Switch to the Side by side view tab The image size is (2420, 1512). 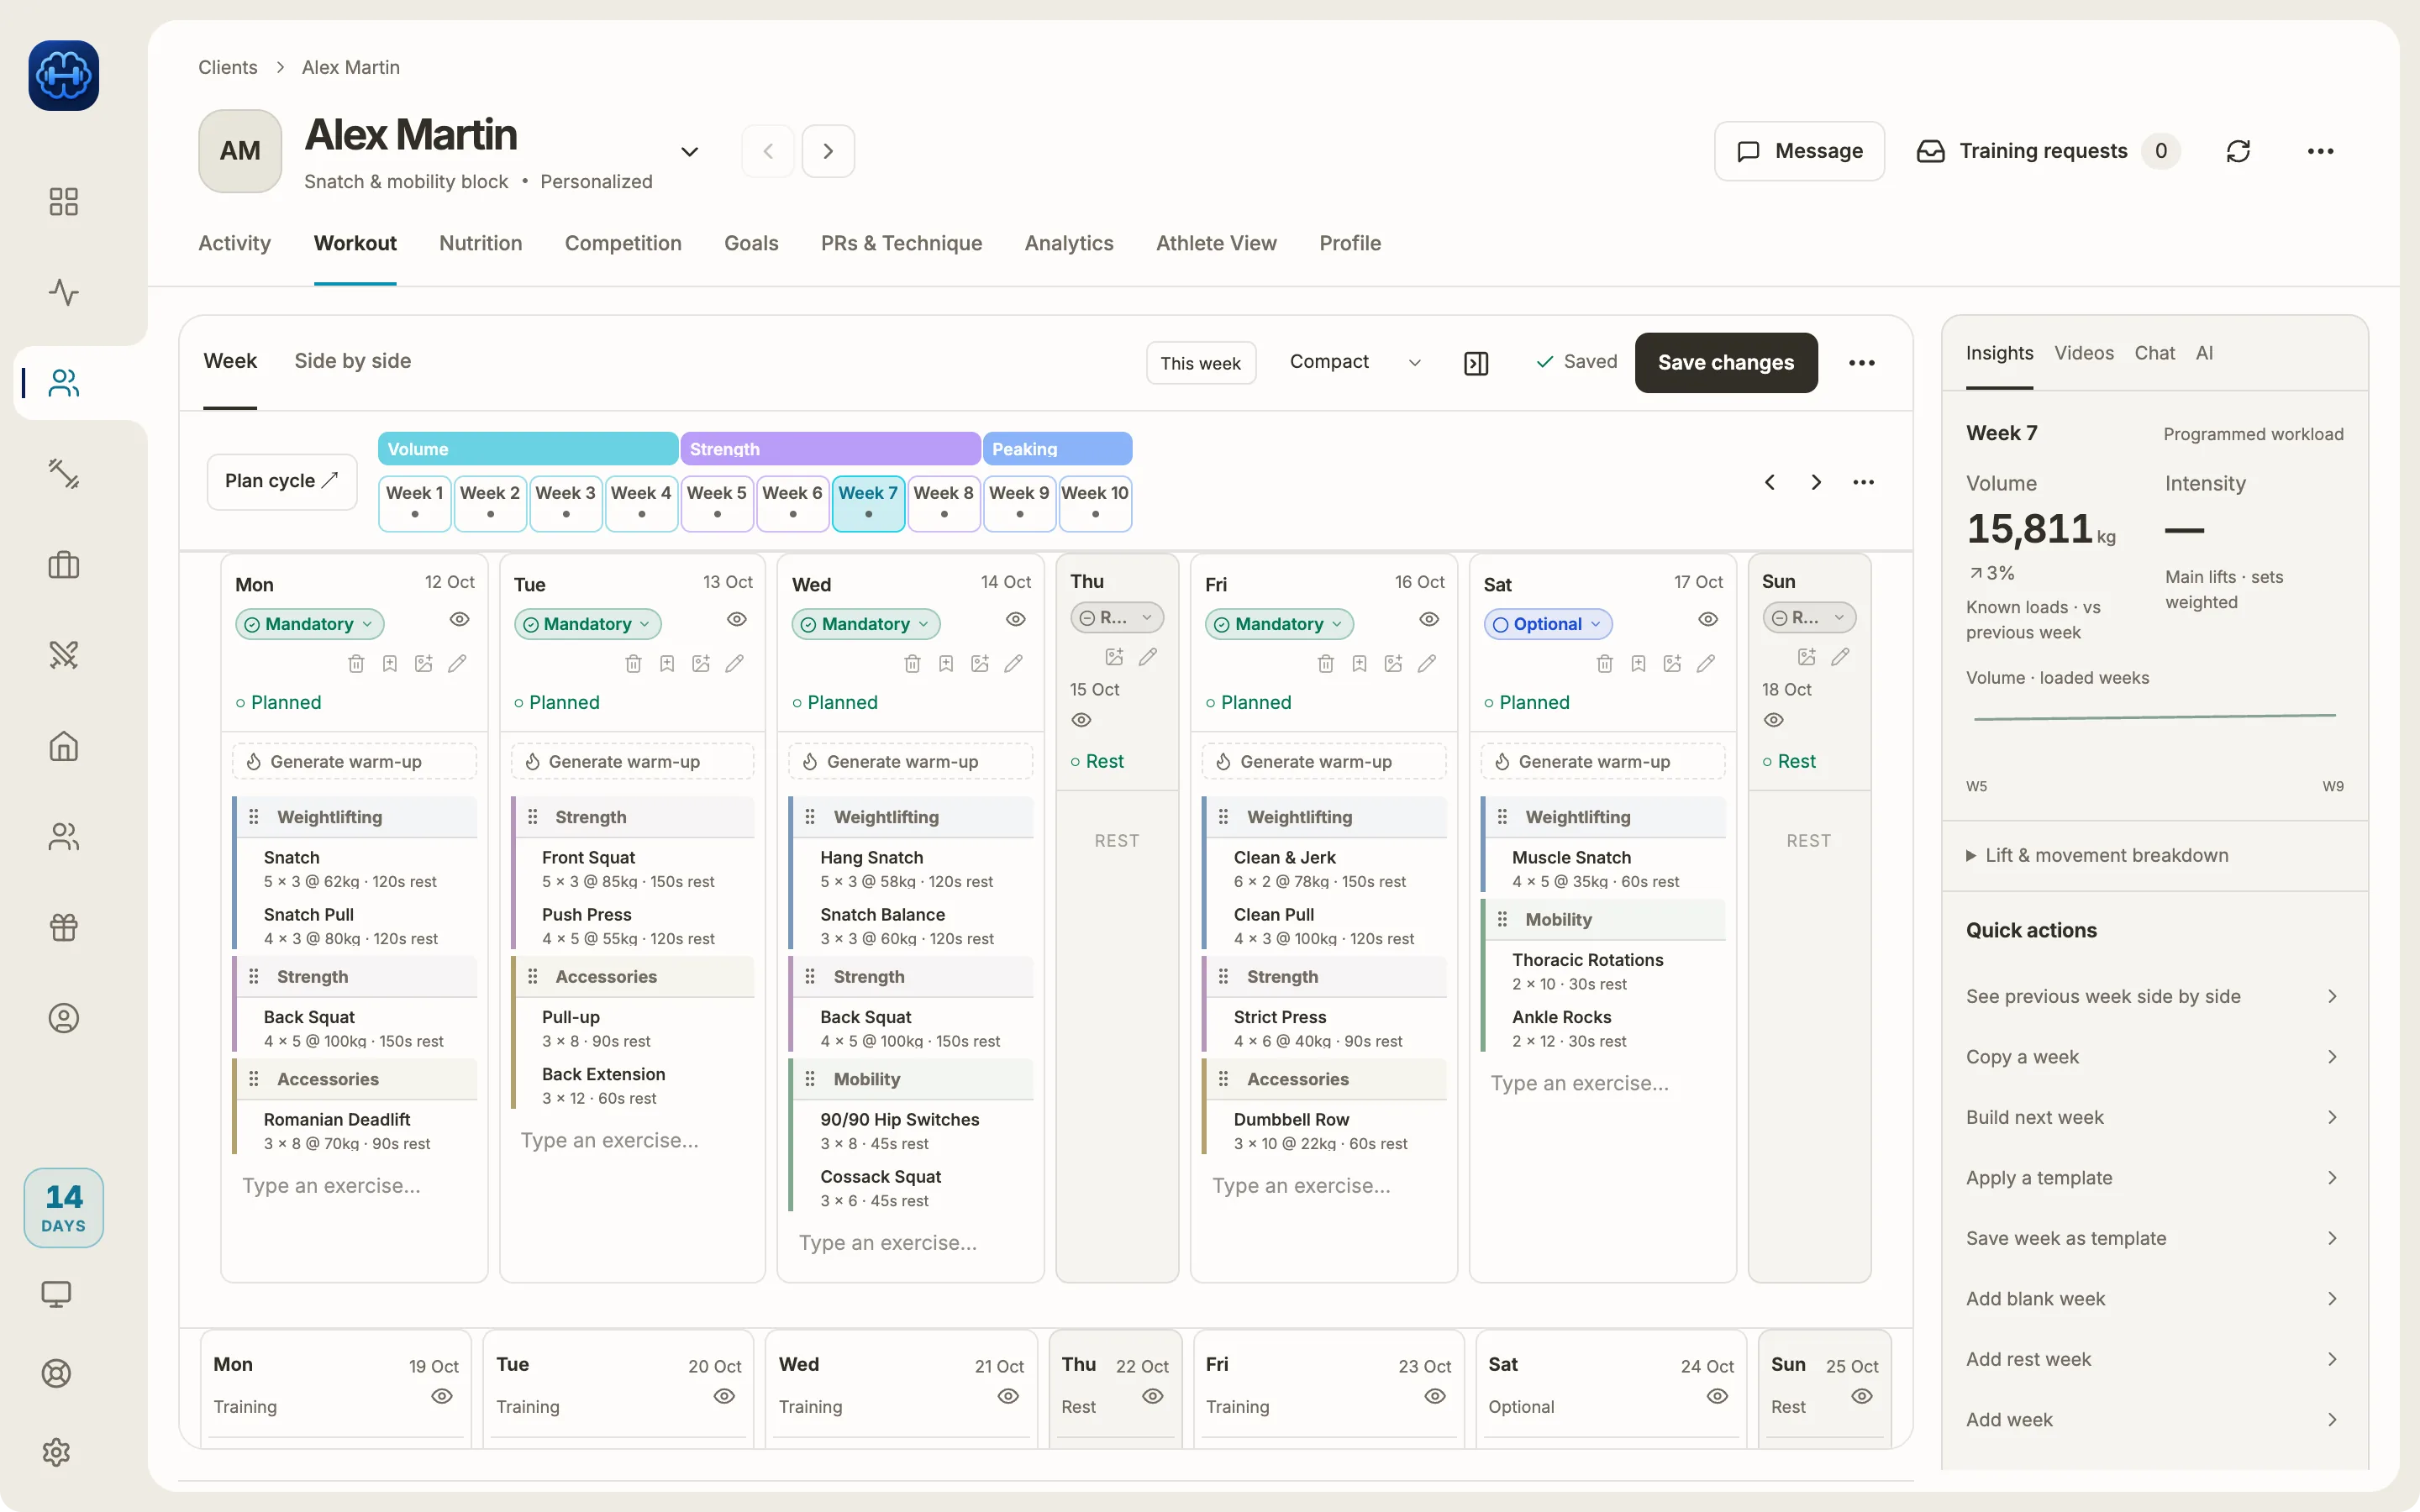tap(352, 361)
